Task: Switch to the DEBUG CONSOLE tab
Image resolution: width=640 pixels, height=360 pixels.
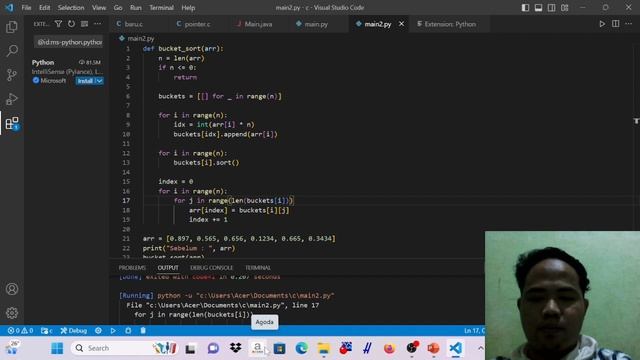Action: [x=211, y=268]
